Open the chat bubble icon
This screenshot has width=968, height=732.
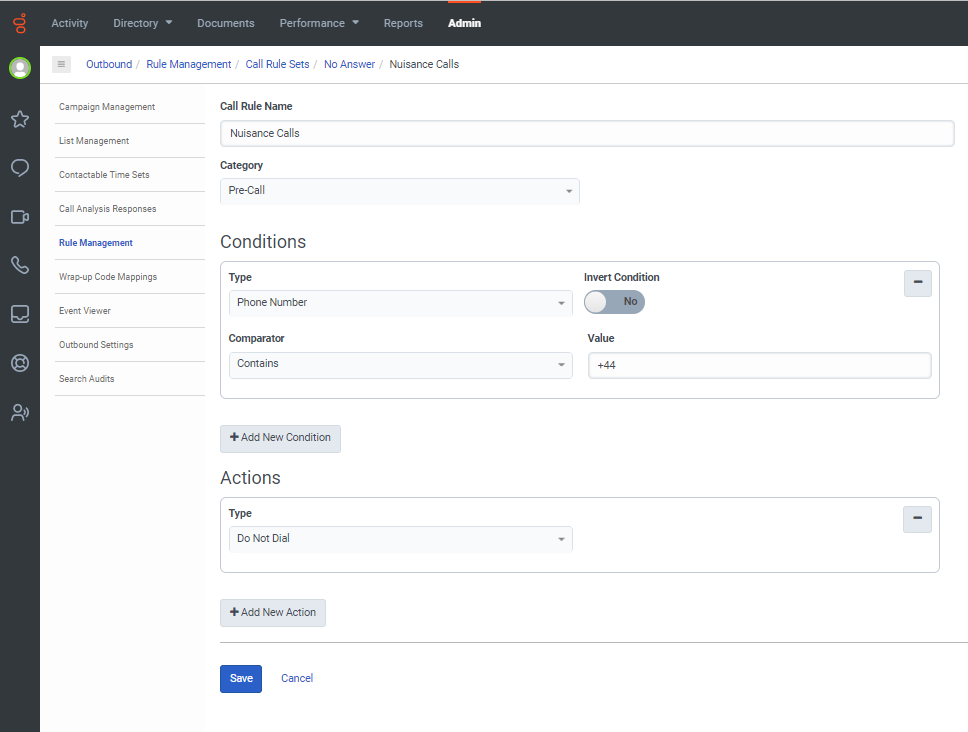point(20,168)
